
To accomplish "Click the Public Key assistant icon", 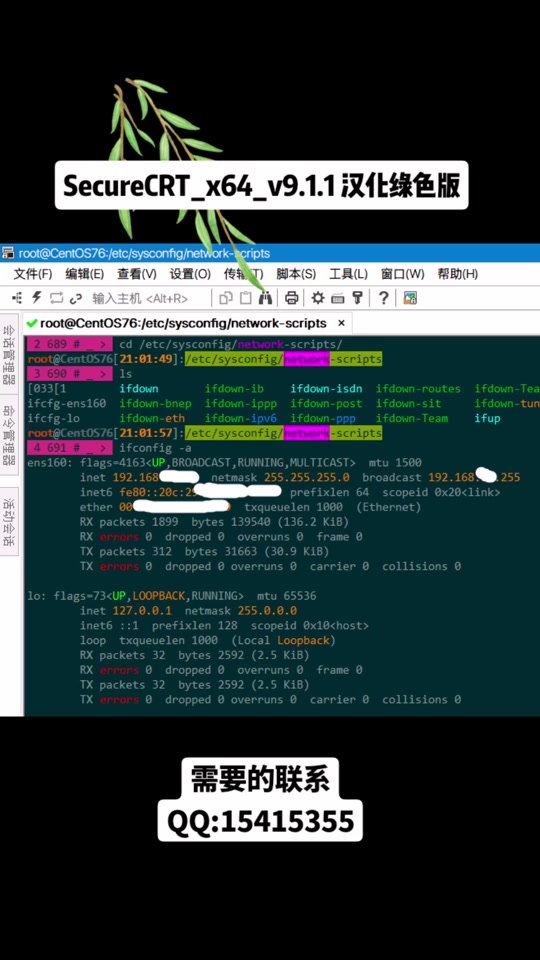I will [357, 298].
